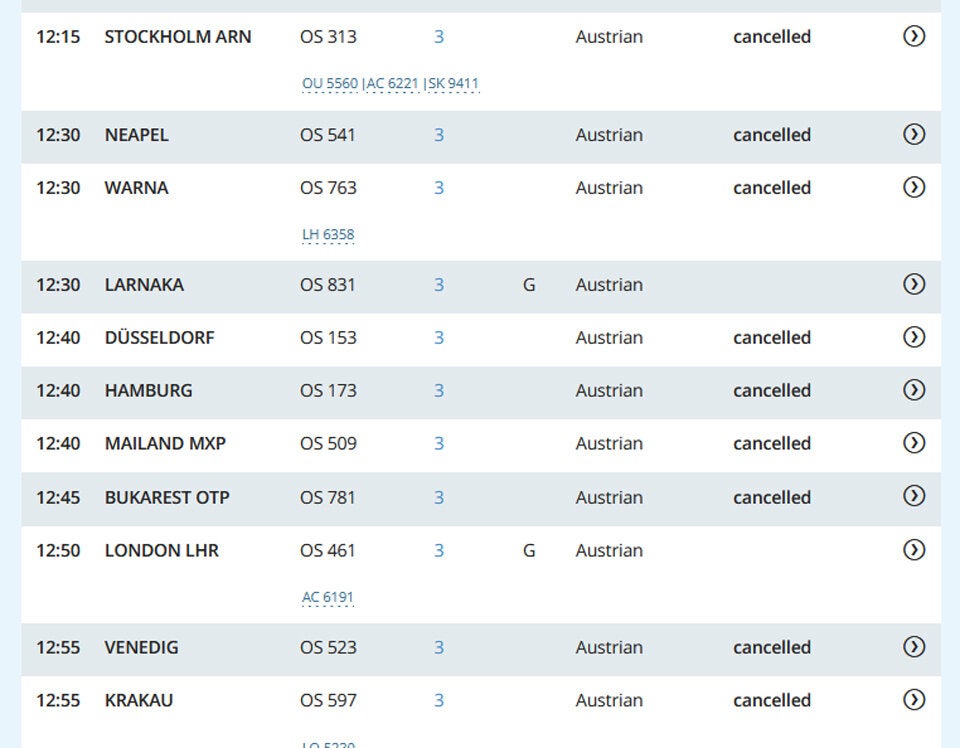Open details arrow for Stockholm ARN flight
Image resolution: width=960 pixels, height=748 pixels.
(913, 37)
